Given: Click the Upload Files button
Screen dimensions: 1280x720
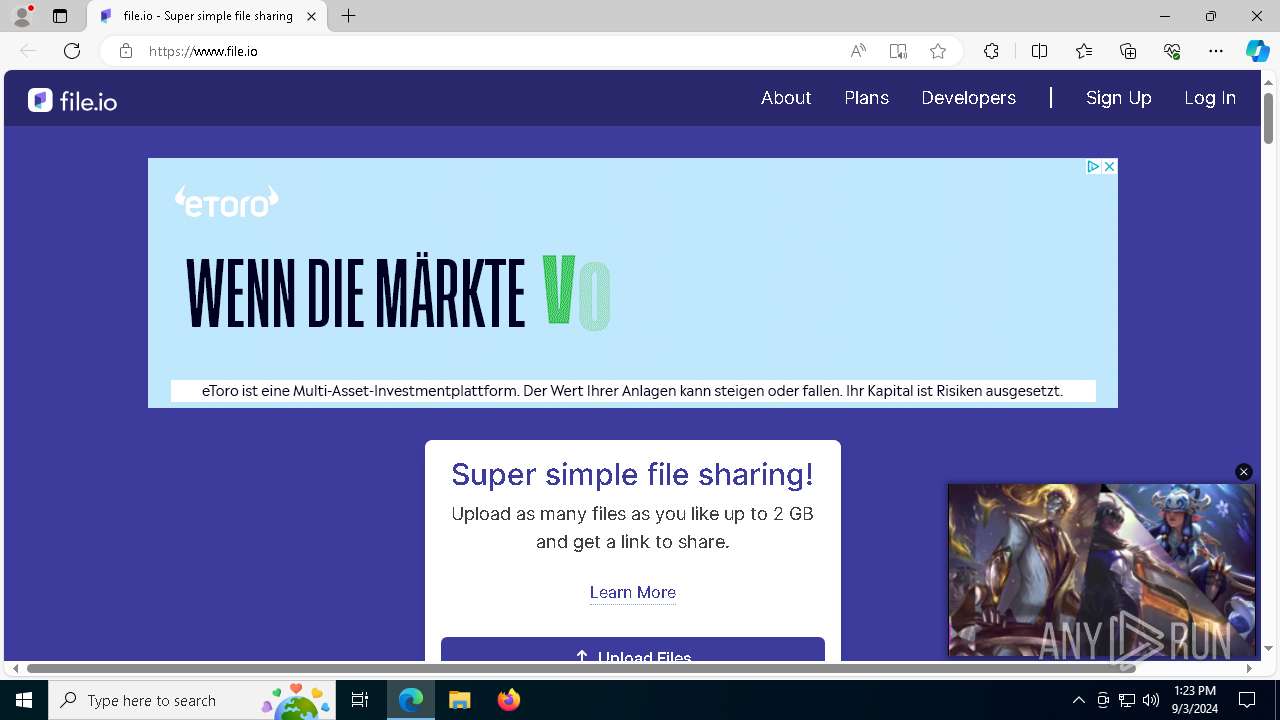Looking at the screenshot, I should click(x=633, y=650).
